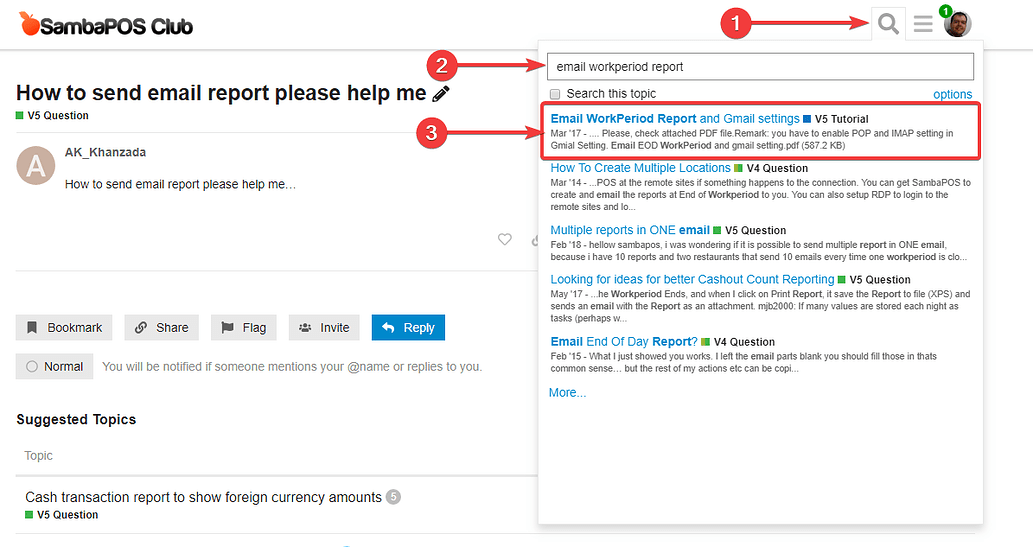Open Cash transaction report suggested topic
Image resolution: width=1033 pixels, height=547 pixels.
(204, 497)
